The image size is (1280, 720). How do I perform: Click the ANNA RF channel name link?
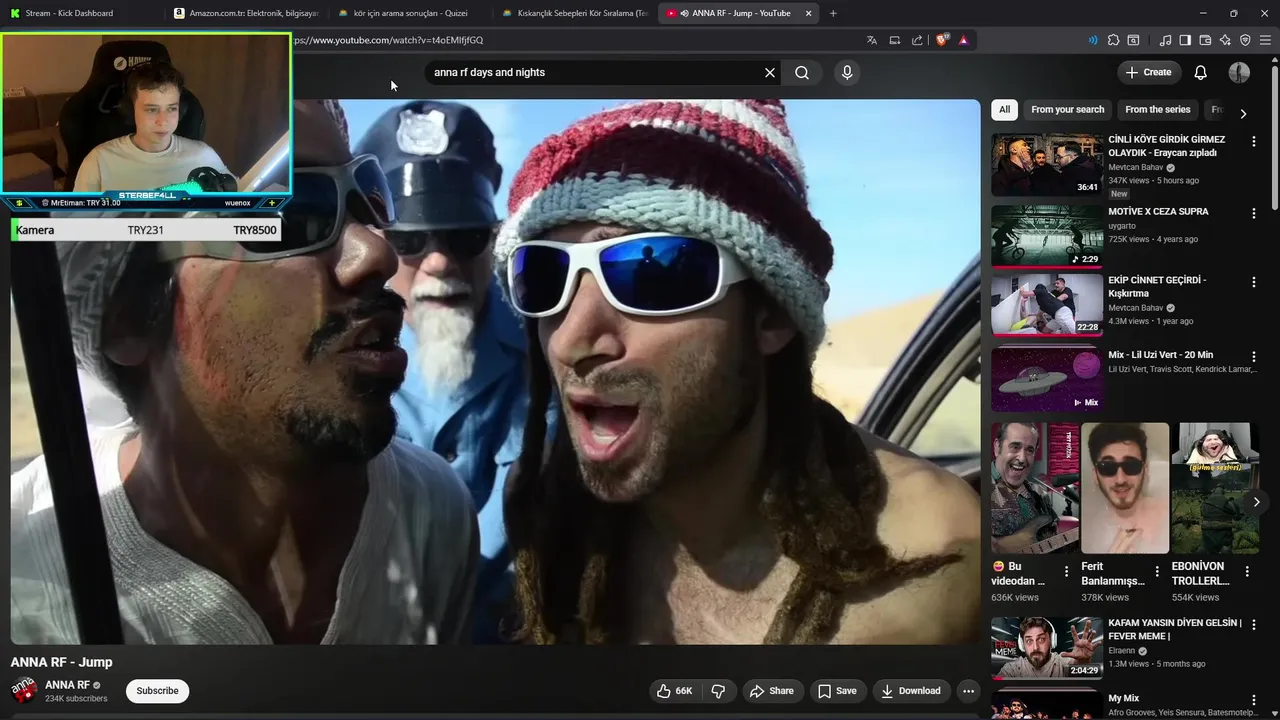67,685
